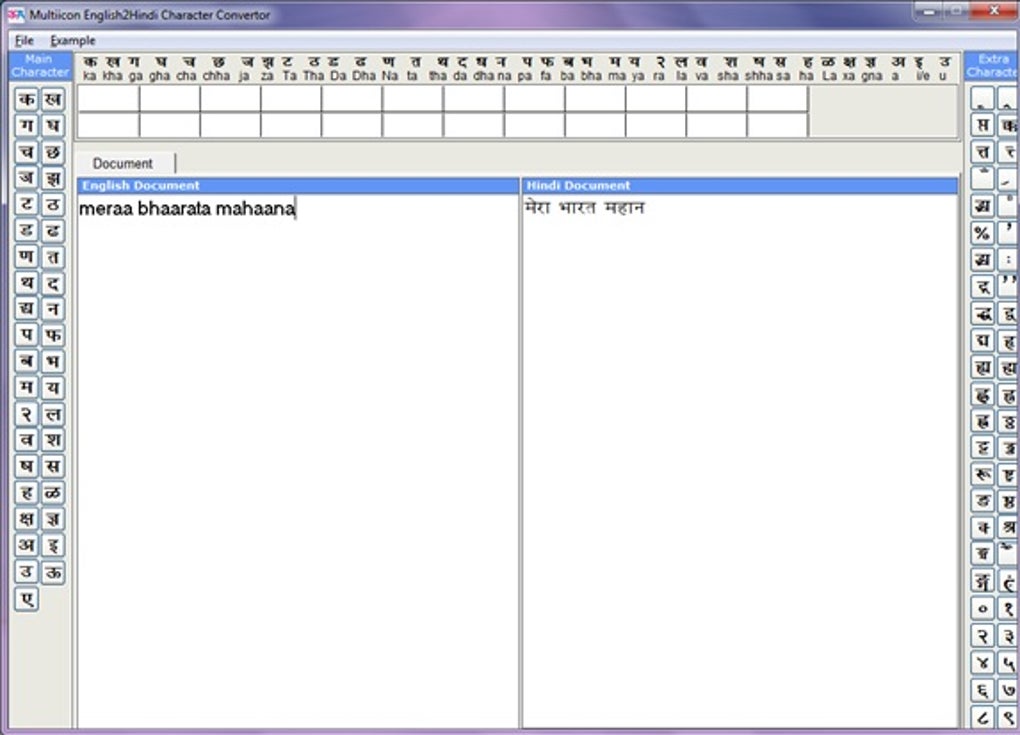Click the क (ka) character button
The width and height of the screenshot is (1020, 735).
[26, 100]
